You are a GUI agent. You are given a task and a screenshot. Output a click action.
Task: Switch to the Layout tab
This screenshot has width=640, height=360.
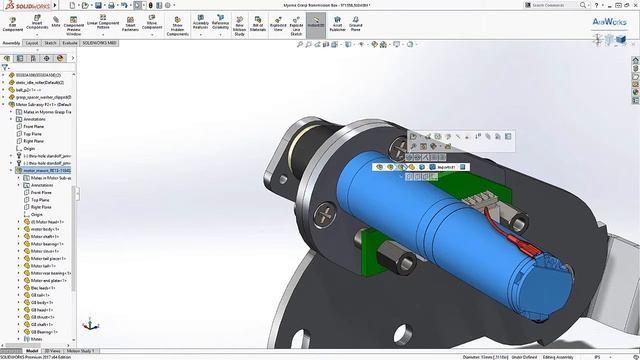pos(32,43)
